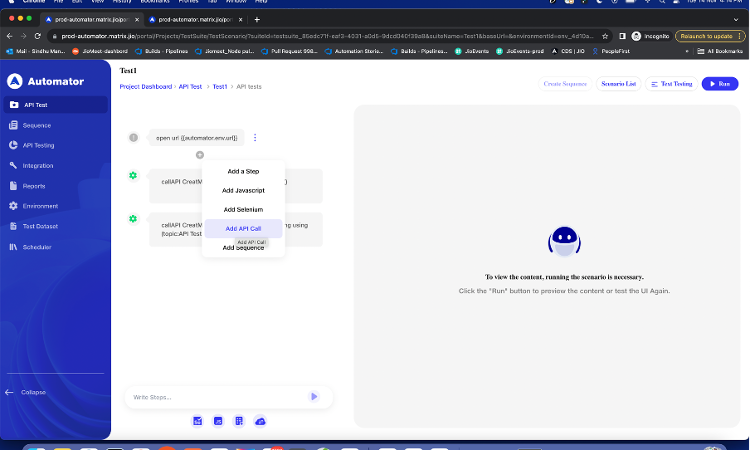Click the Automator logo icon
750x452 pixels.
(15, 81)
